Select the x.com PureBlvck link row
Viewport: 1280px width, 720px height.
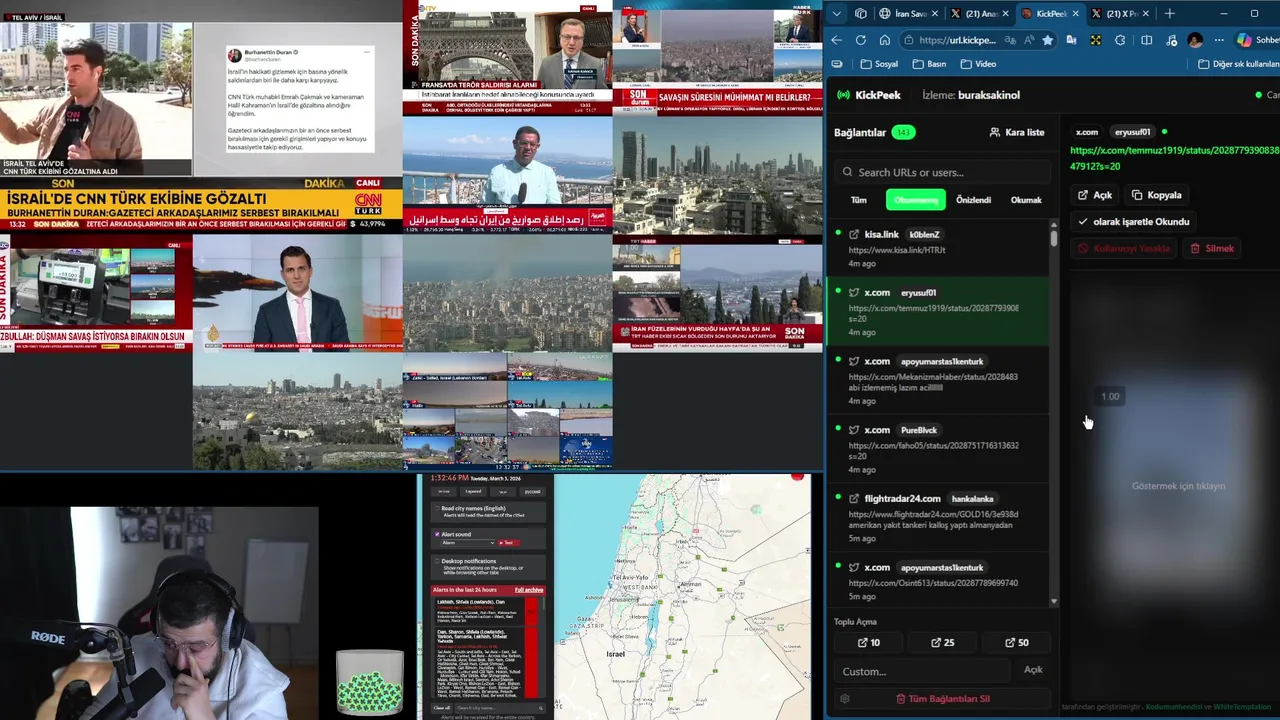click(x=937, y=448)
